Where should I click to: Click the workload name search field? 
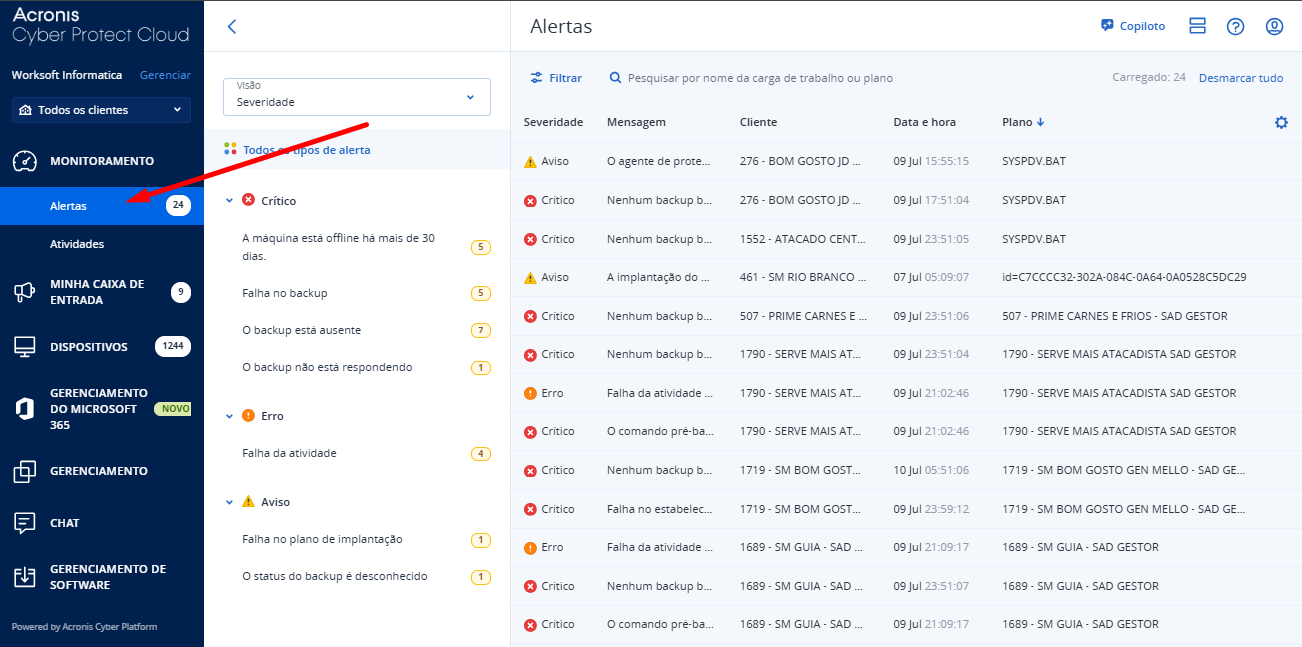[760, 78]
